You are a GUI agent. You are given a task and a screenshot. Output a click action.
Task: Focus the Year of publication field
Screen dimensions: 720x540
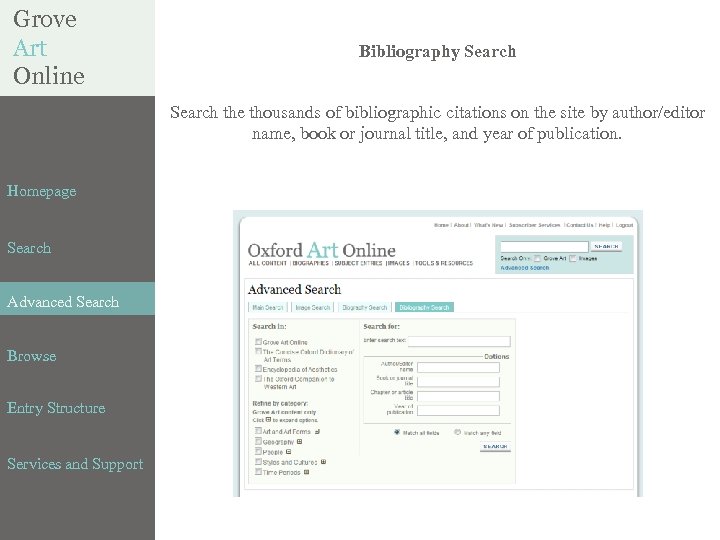pos(458,411)
